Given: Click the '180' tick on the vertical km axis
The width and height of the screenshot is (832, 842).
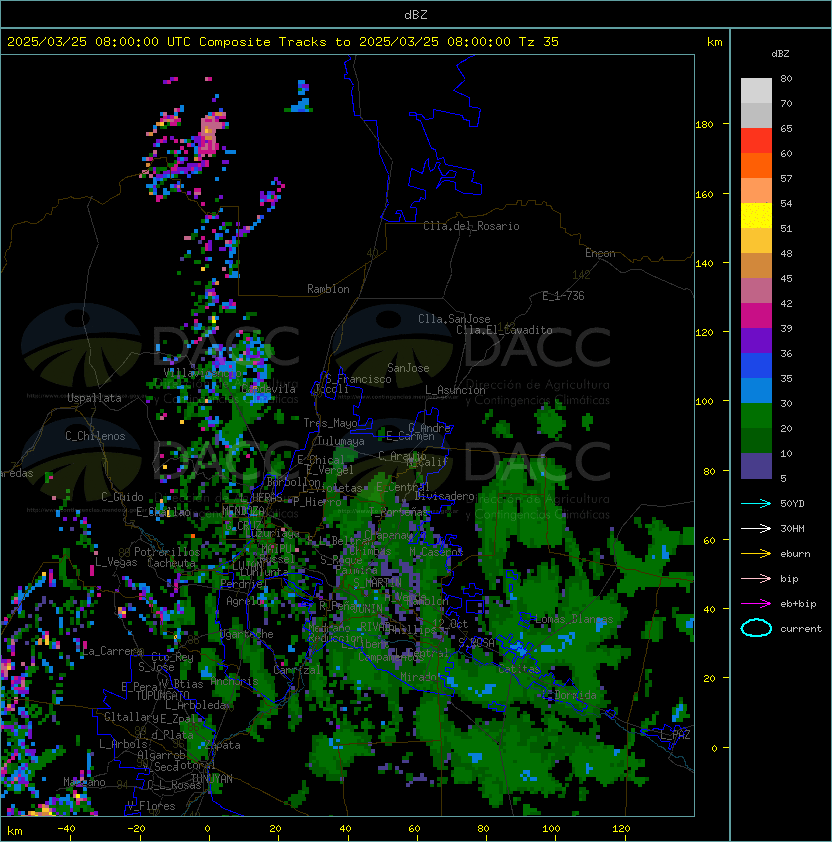Looking at the screenshot, I should pos(704,125).
